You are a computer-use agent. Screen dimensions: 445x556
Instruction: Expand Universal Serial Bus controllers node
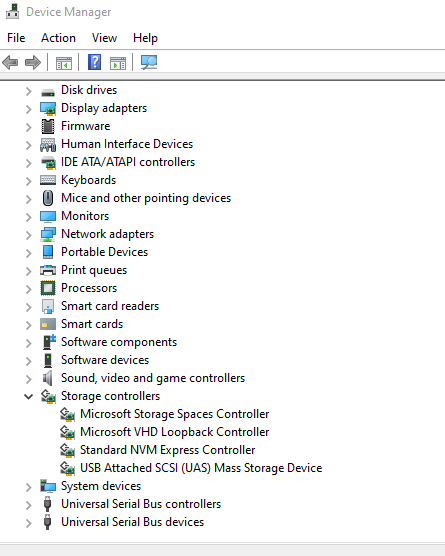(29, 505)
